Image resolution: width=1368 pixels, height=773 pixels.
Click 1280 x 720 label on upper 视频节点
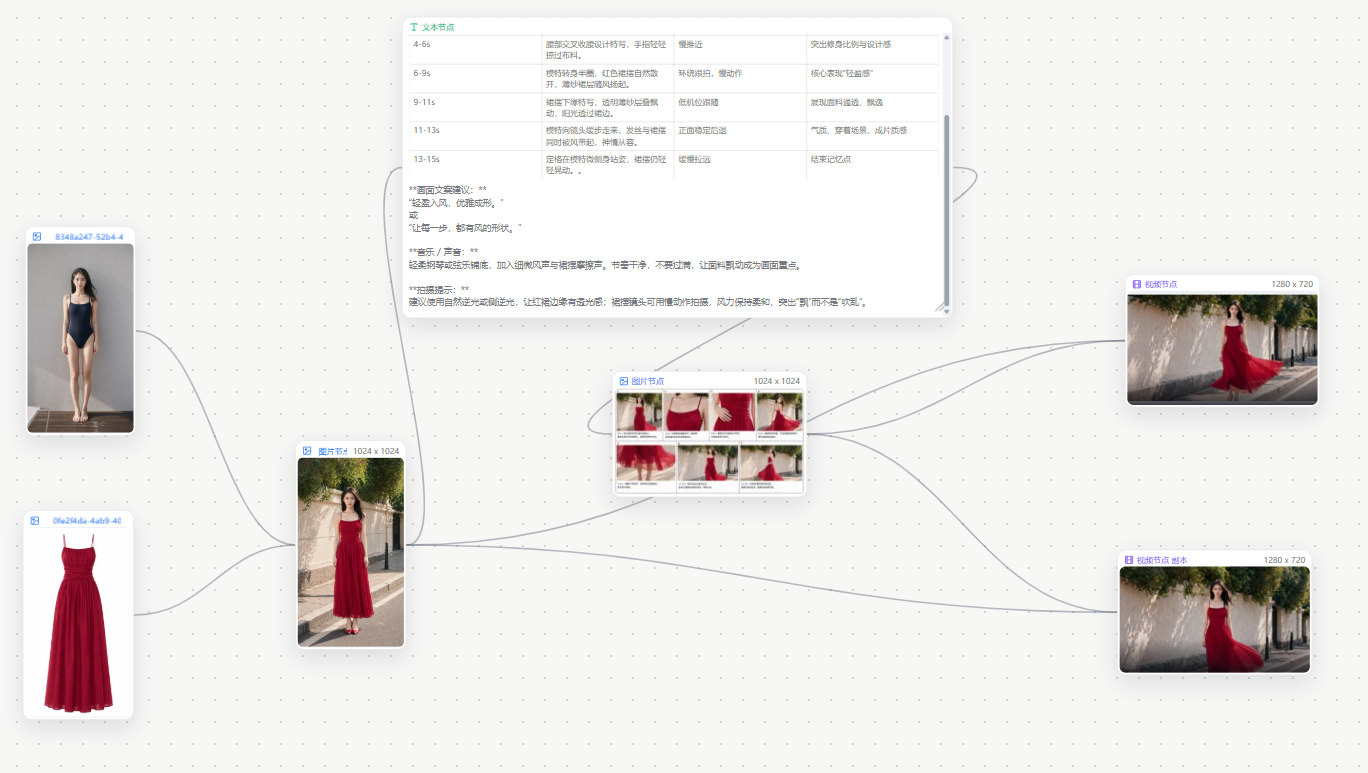1292,284
